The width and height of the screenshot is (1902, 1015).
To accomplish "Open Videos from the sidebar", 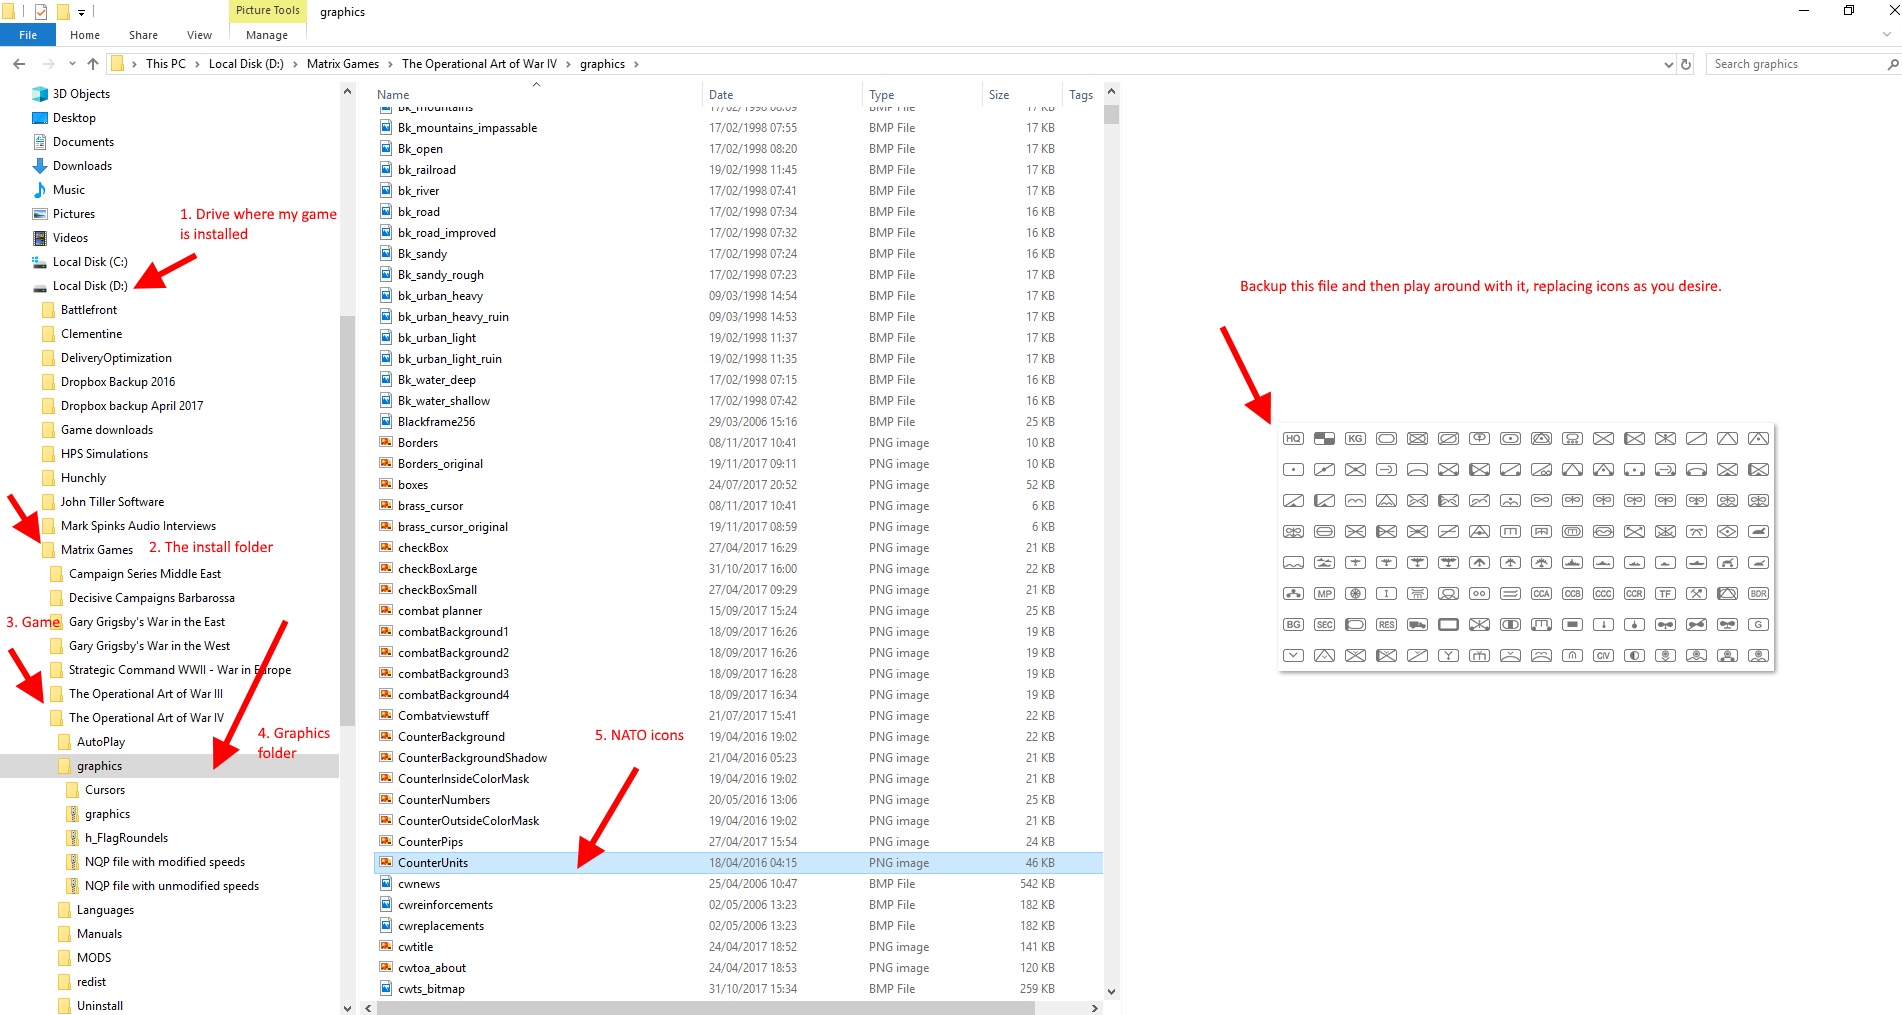I will [70, 238].
